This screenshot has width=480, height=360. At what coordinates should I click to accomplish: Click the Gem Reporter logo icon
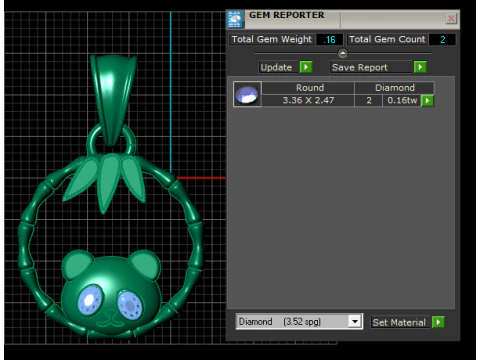(x=235, y=19)
